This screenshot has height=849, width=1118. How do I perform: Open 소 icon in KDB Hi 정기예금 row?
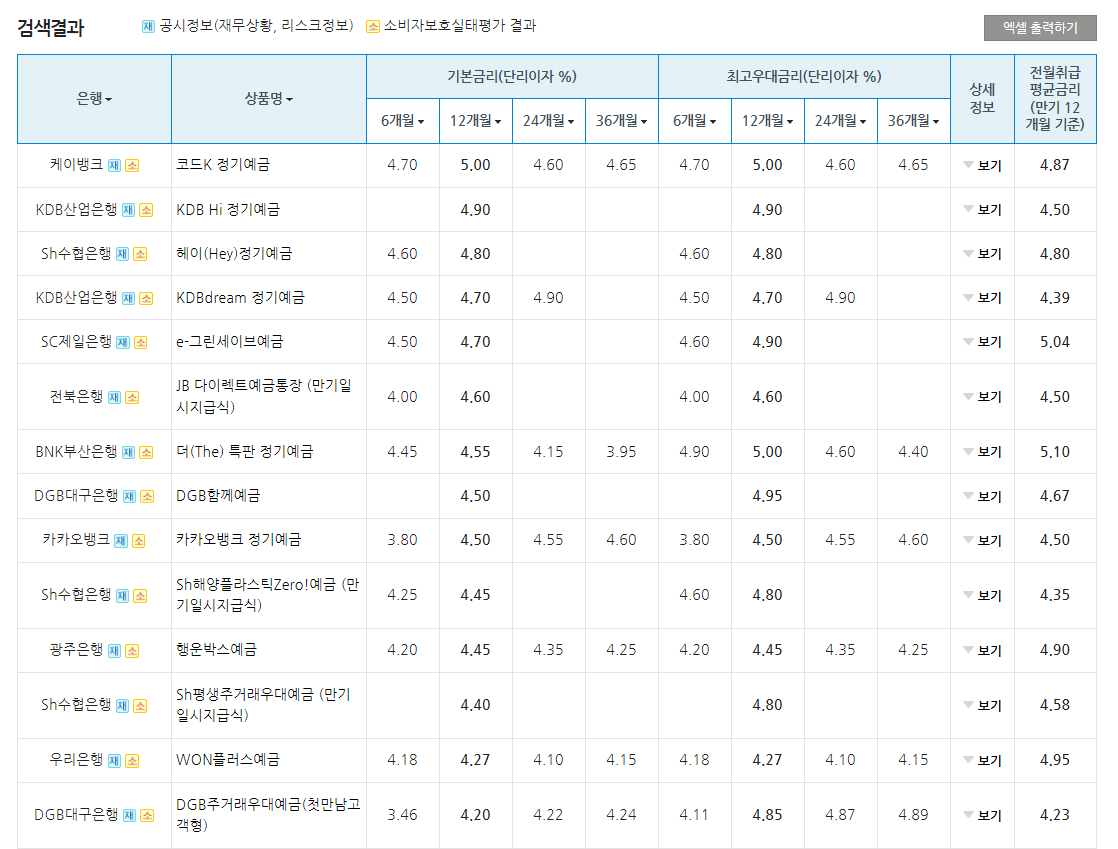[146, 210]
